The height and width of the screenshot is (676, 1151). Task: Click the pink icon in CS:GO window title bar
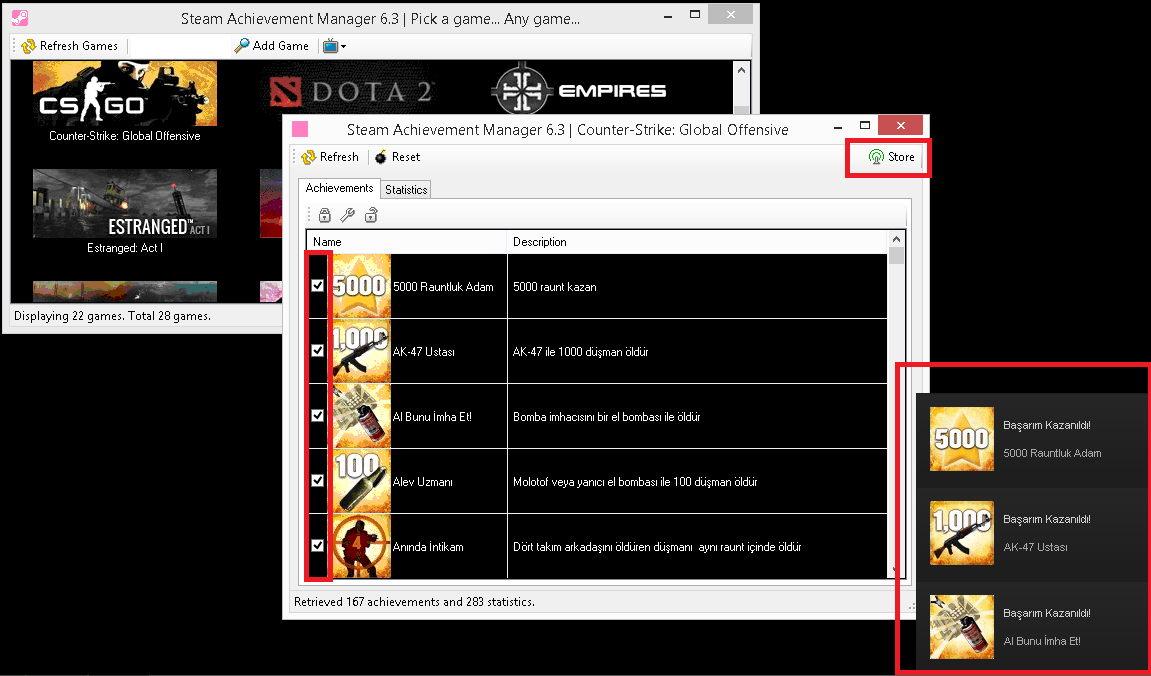click(x=299, y=129)
